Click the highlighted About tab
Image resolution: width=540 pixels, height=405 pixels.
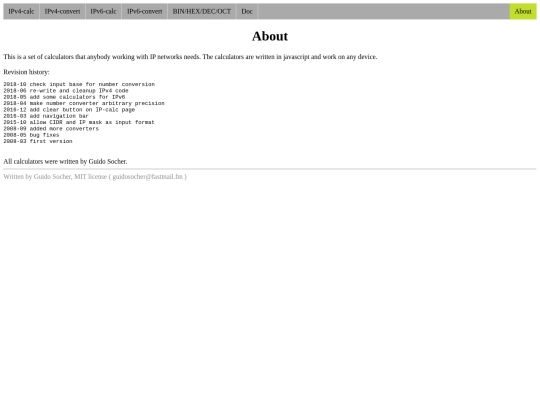523,11
